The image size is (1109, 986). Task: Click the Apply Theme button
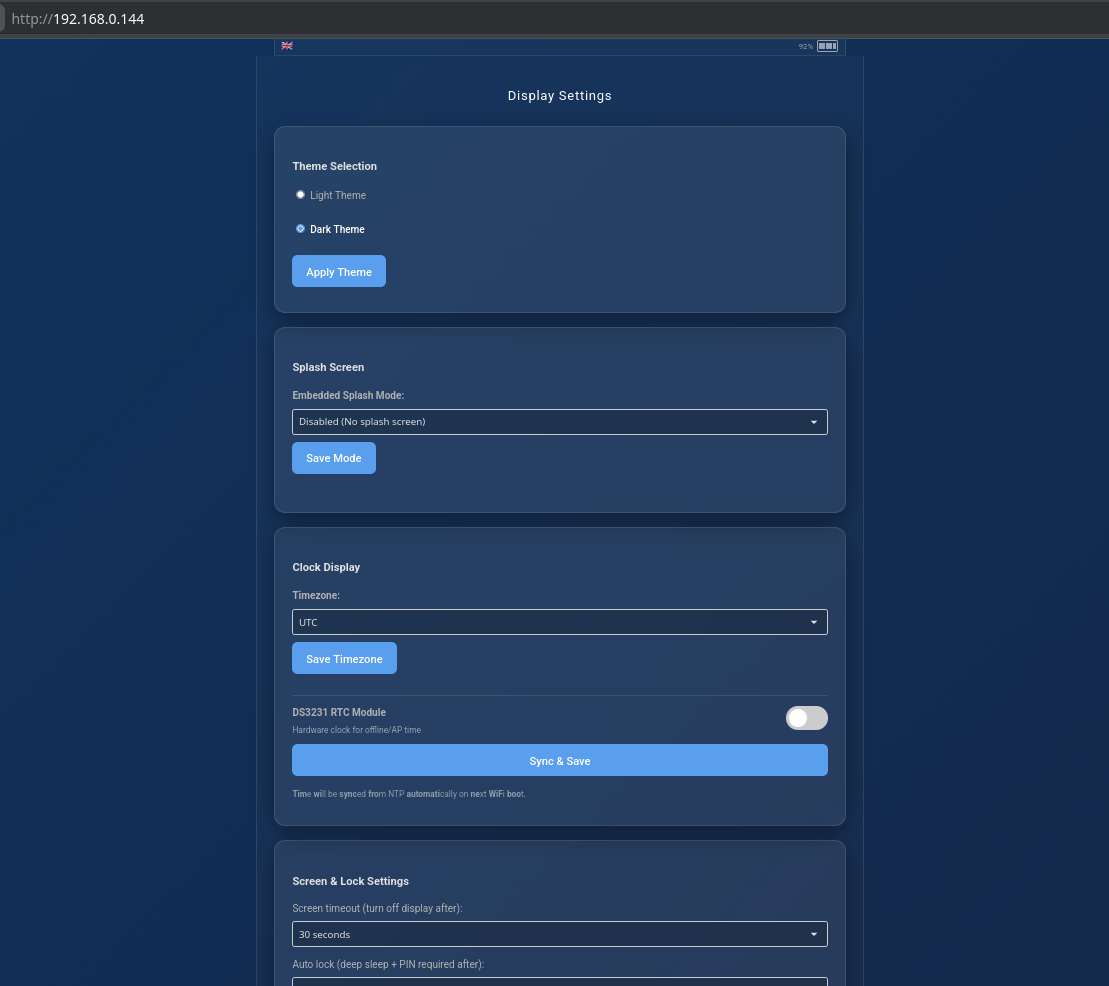pos(339,272)
